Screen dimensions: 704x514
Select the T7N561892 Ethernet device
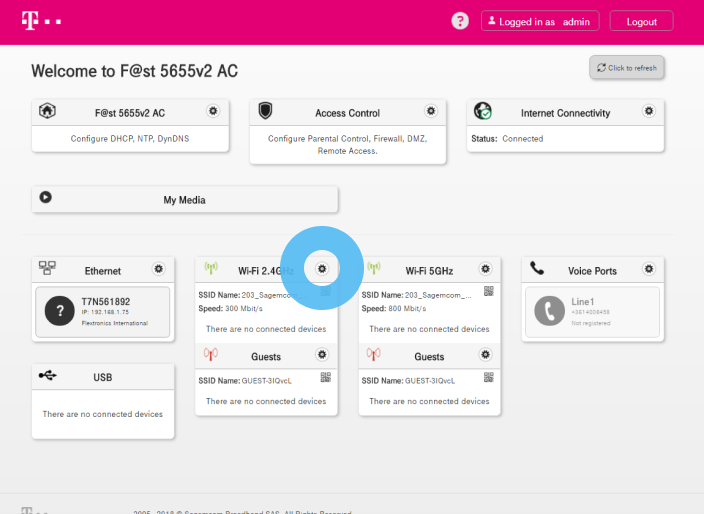coord(102,311)
